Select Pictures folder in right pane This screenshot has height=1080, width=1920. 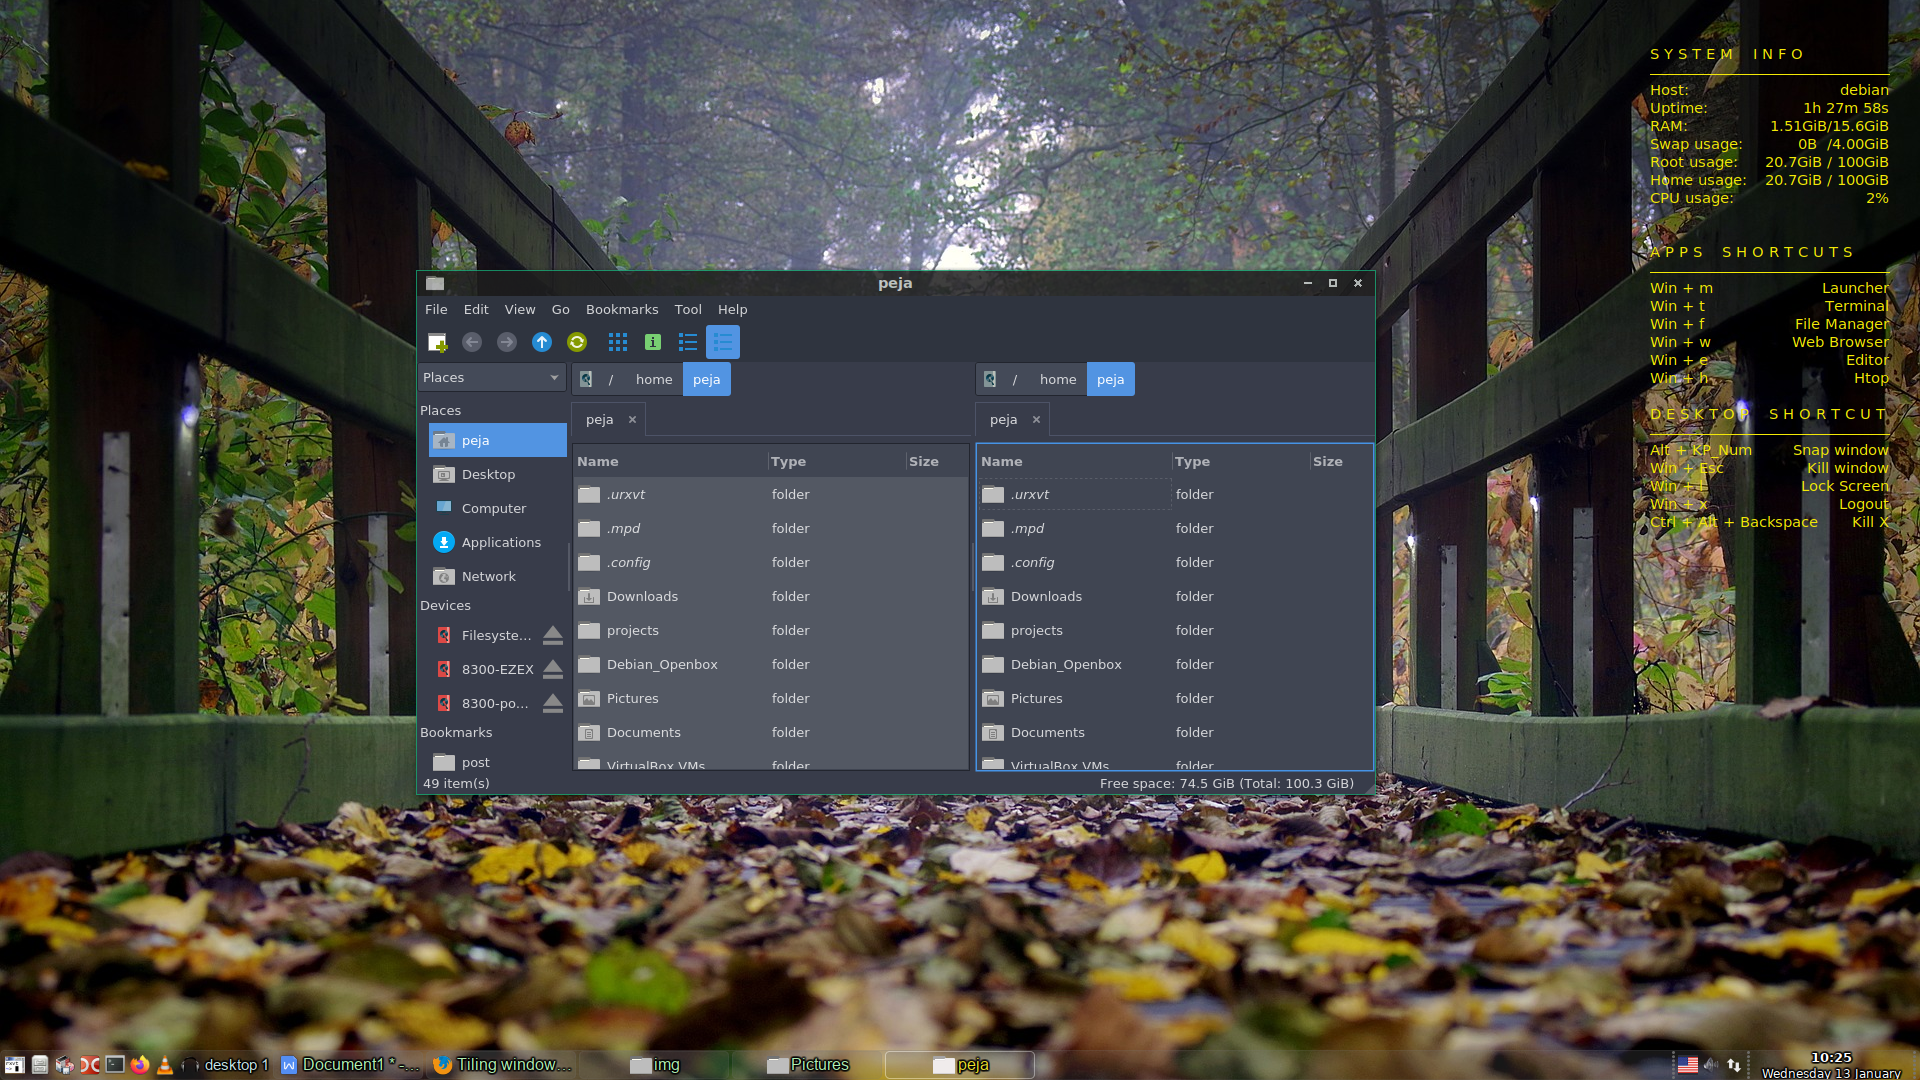point(1174,698)
